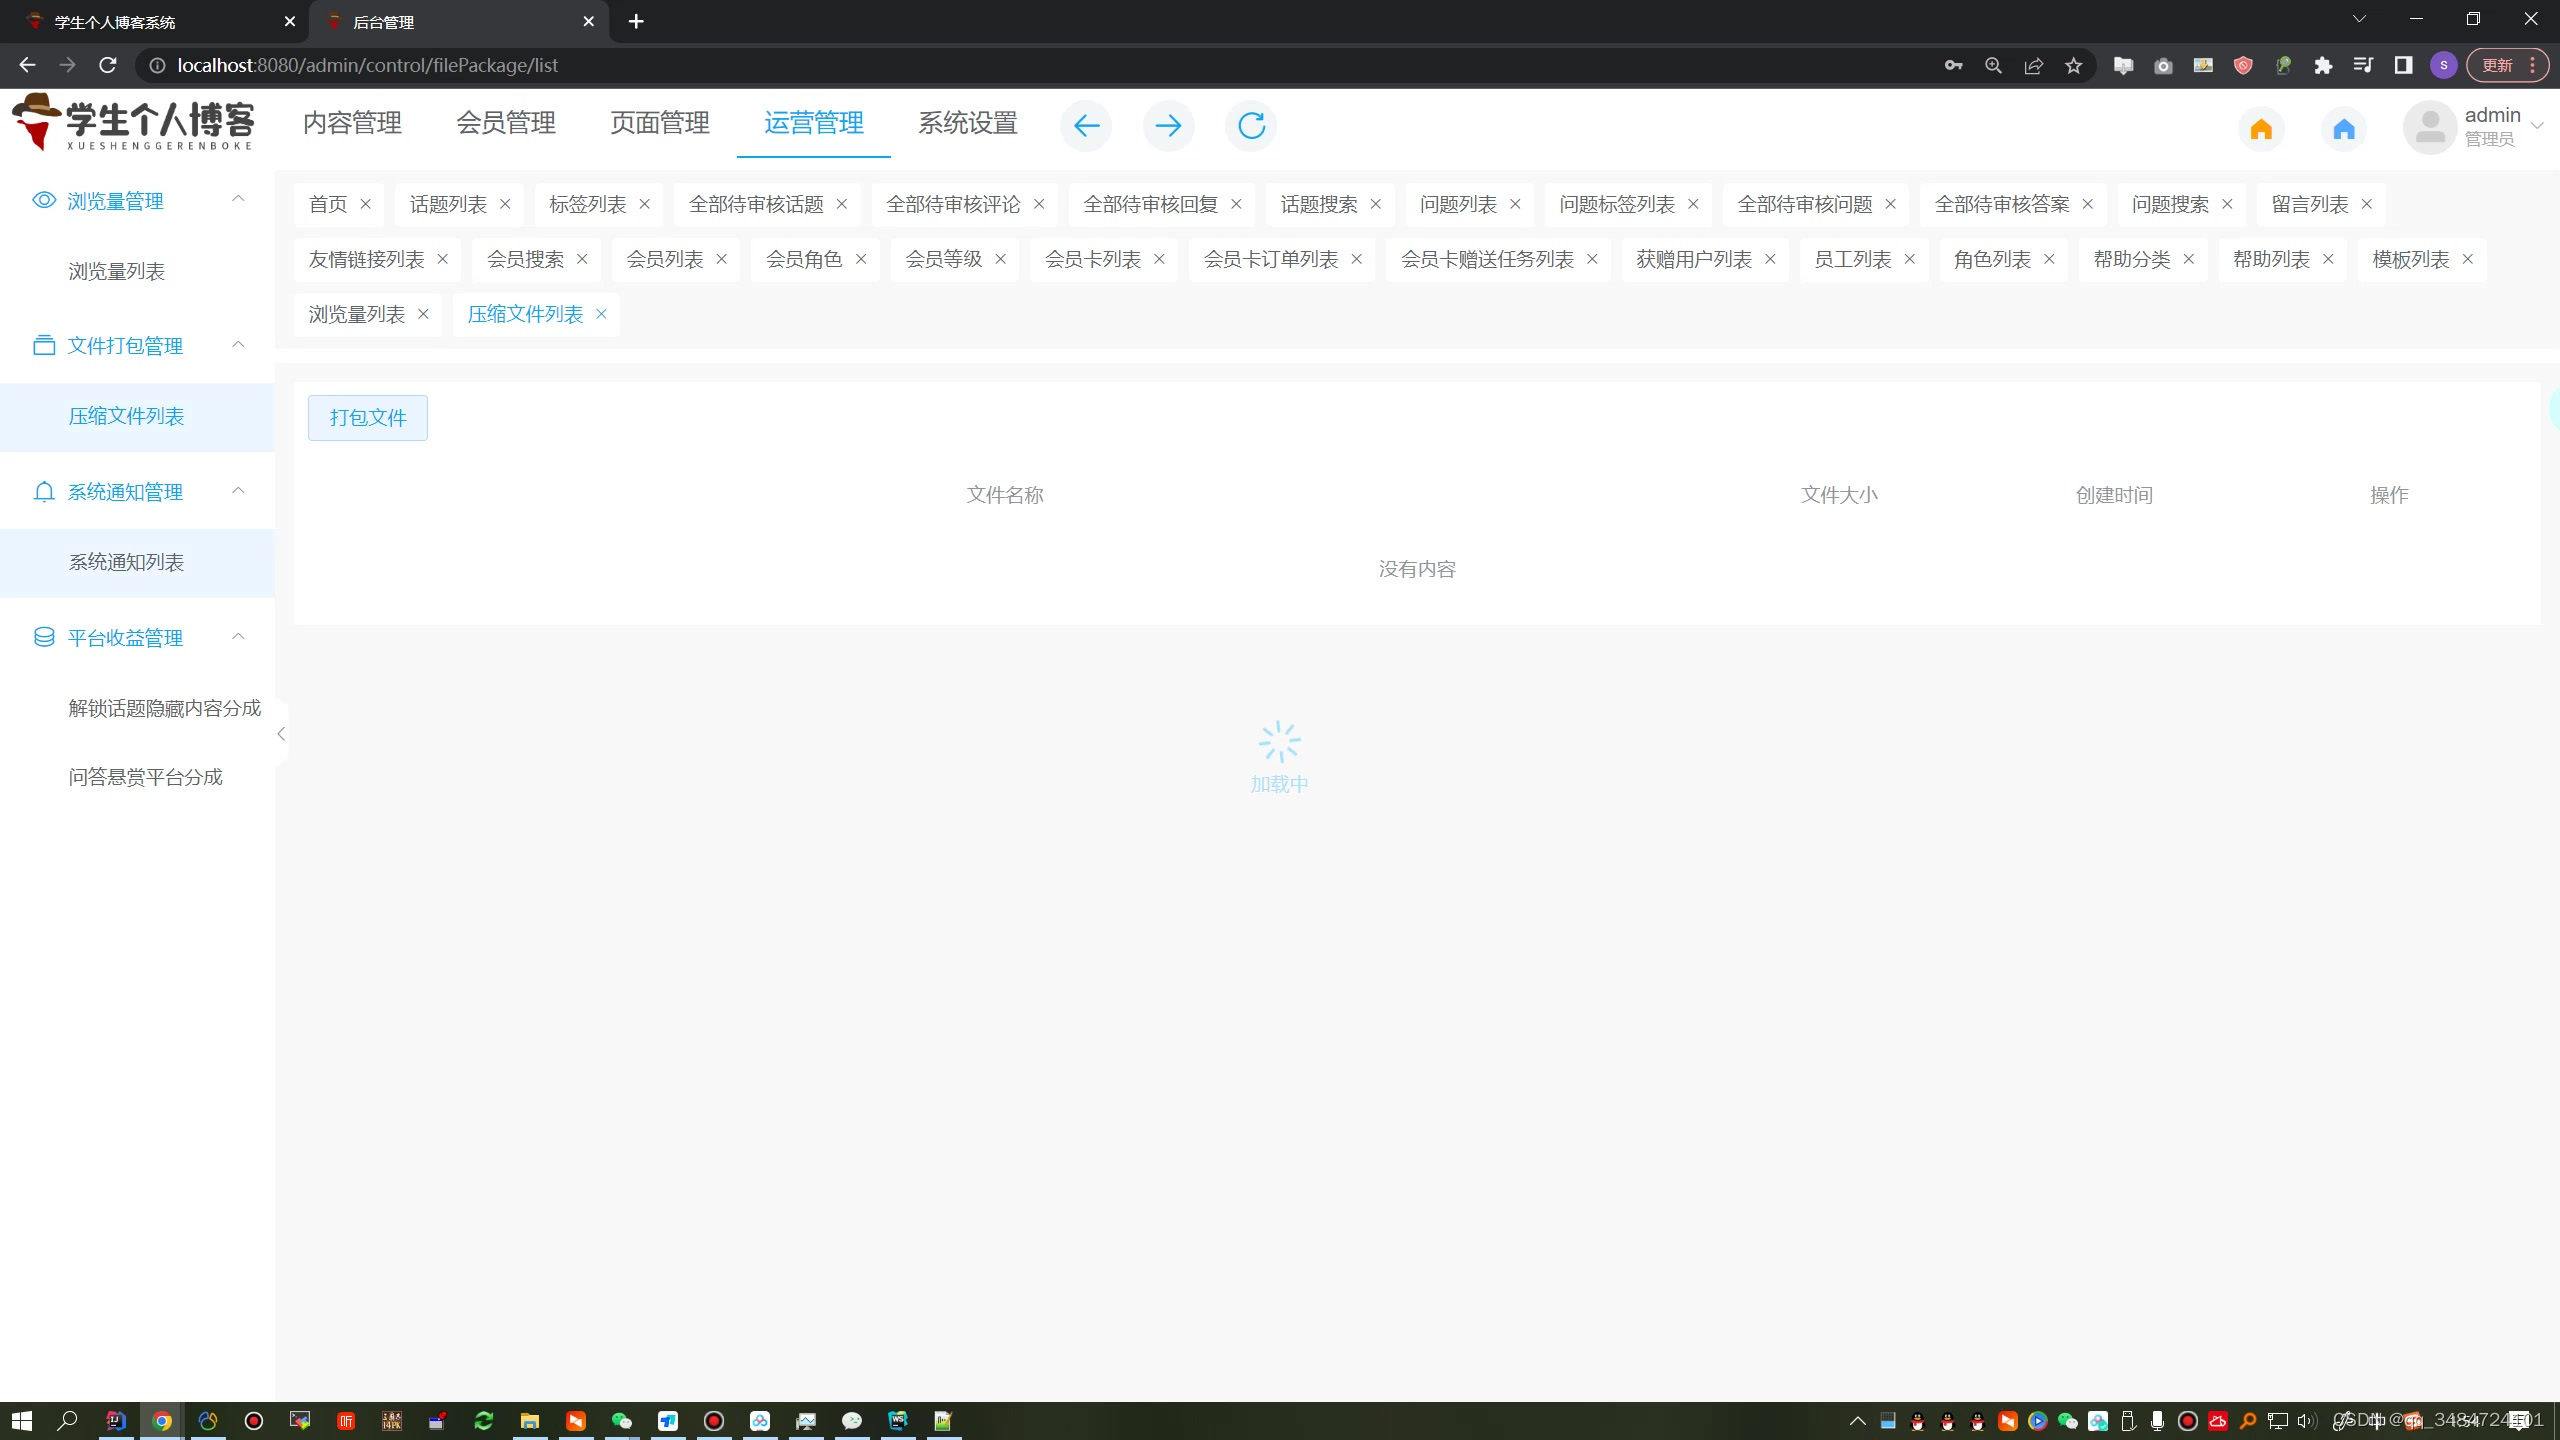Close the 模板列表 tab
Screen dimensions: 2560x1440
click(x=2468, y=259)
